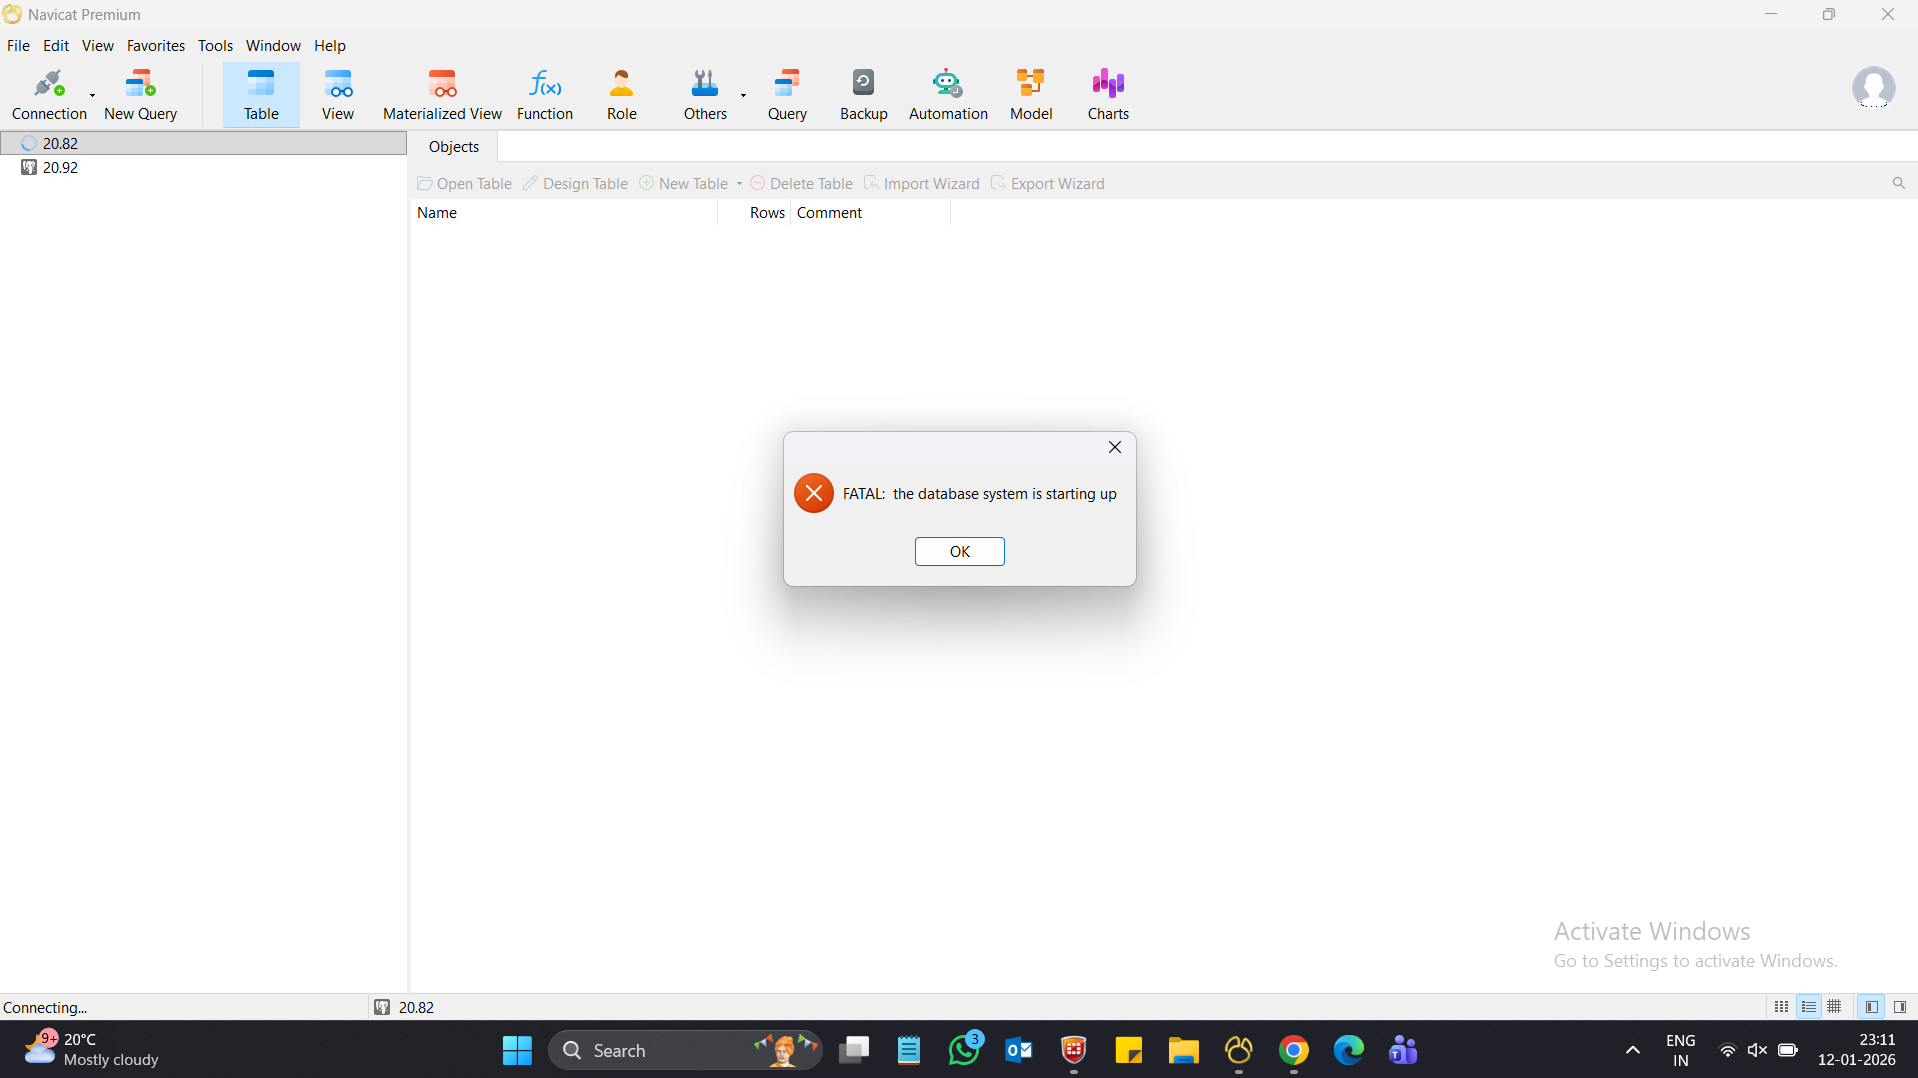Click the user profile avatar

(x=1872, y=88)
